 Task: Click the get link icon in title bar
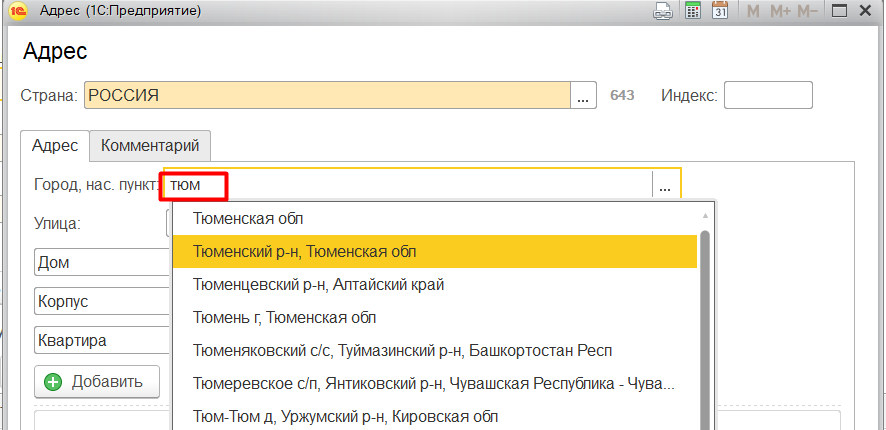[662, 12]
